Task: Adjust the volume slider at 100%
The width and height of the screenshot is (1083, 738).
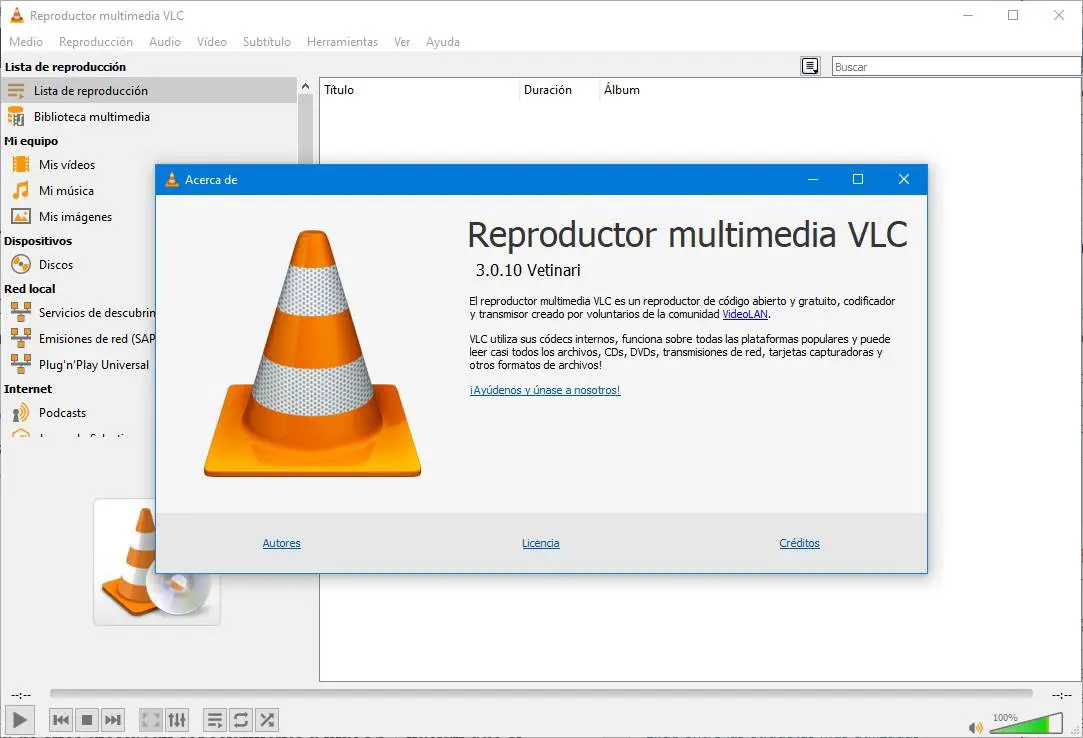Action: [1024, 723]
